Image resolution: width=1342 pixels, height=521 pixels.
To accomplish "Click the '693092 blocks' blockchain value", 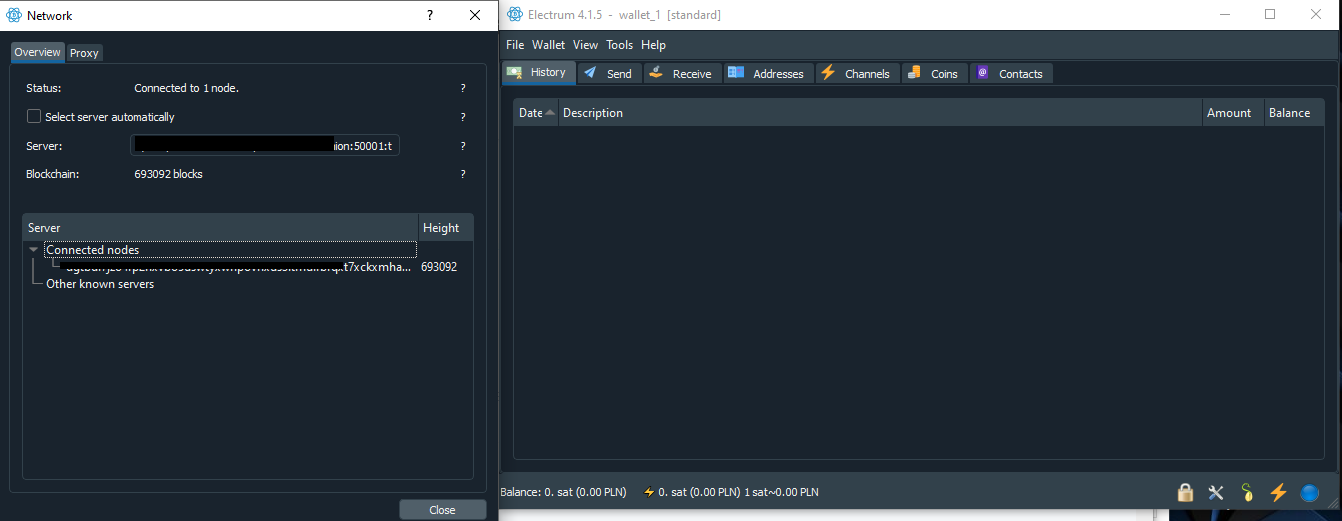I will pos(169,174).
